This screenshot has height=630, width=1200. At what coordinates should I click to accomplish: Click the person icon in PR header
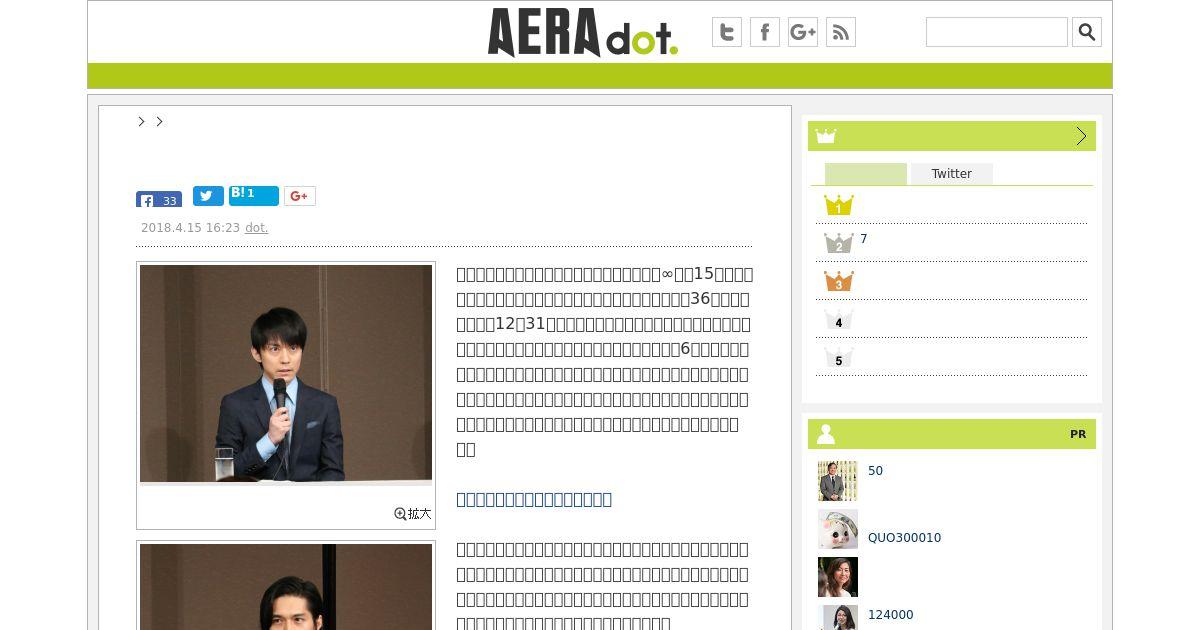point(825,434)
